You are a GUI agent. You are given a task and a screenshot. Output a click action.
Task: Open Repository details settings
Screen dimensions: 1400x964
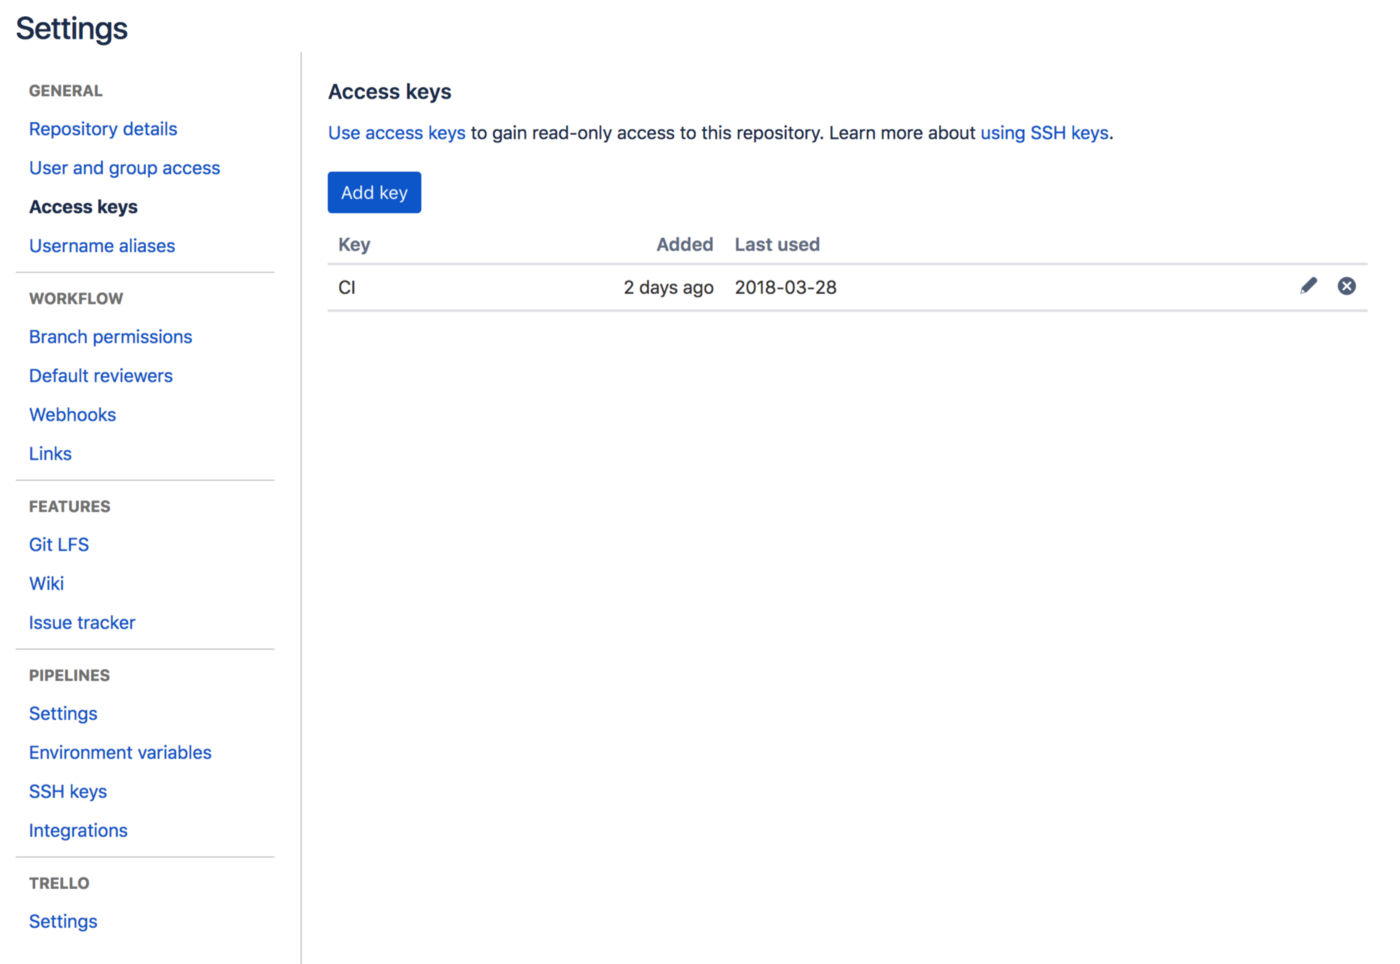click(103, 129)
